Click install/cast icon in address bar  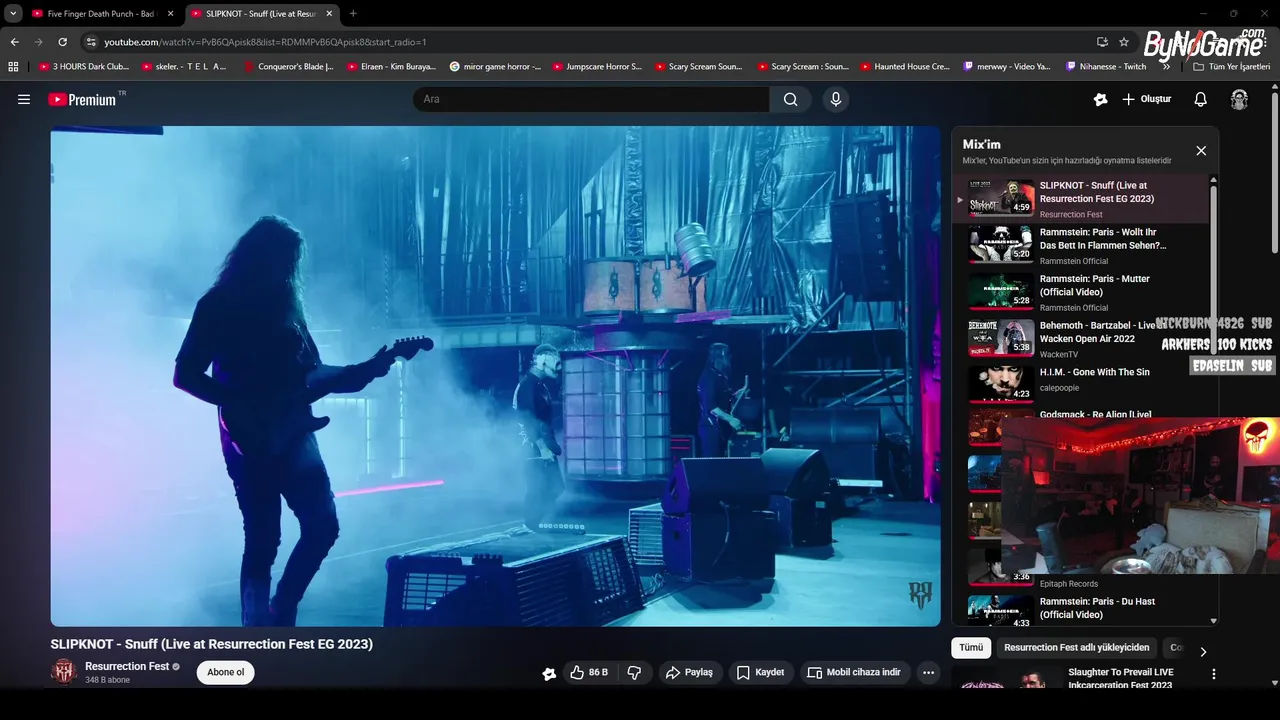click(x=1102, y=42)
